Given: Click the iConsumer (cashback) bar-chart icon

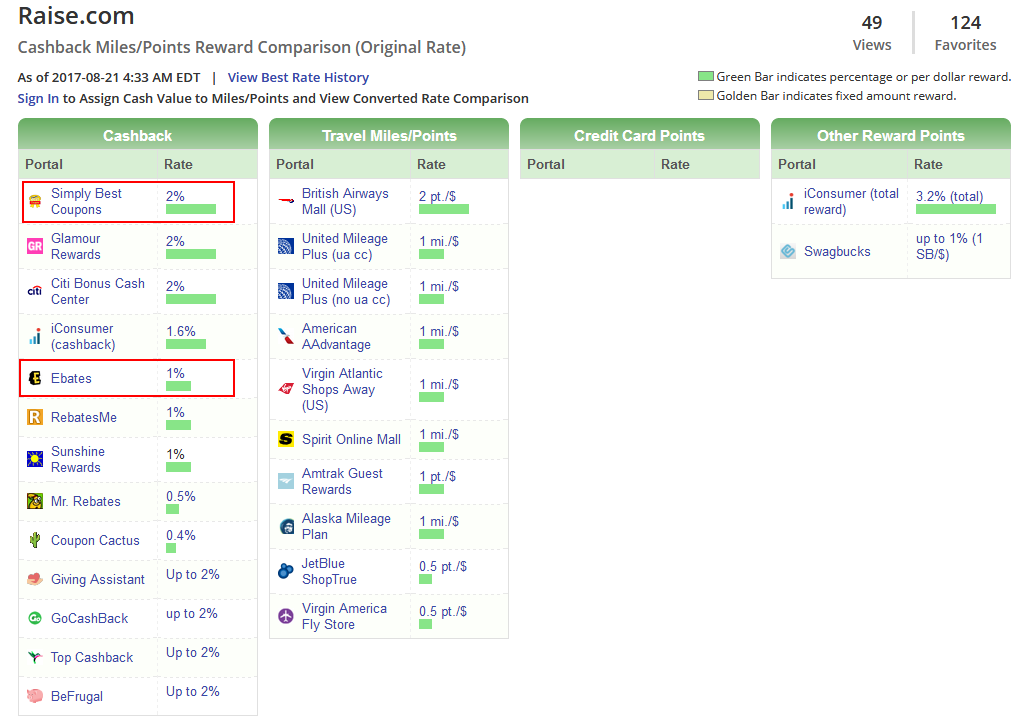Looking at the screenshot, I should (35, 336).
